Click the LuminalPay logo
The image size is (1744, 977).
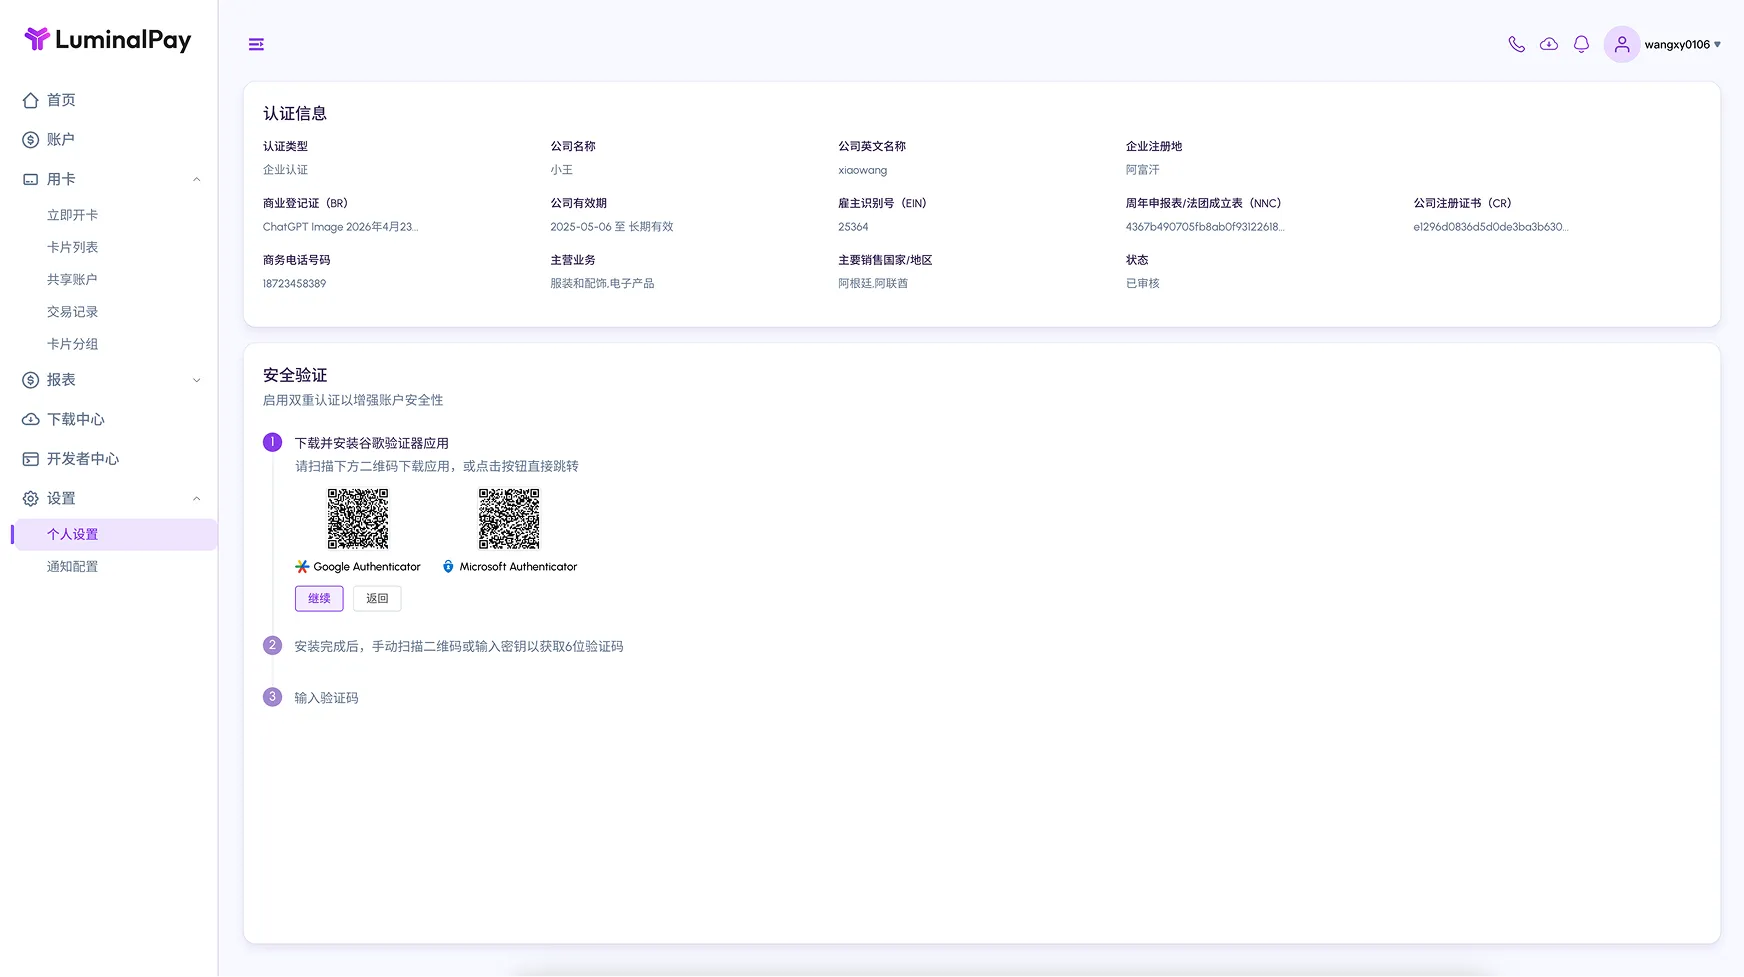tap(107, 40)
